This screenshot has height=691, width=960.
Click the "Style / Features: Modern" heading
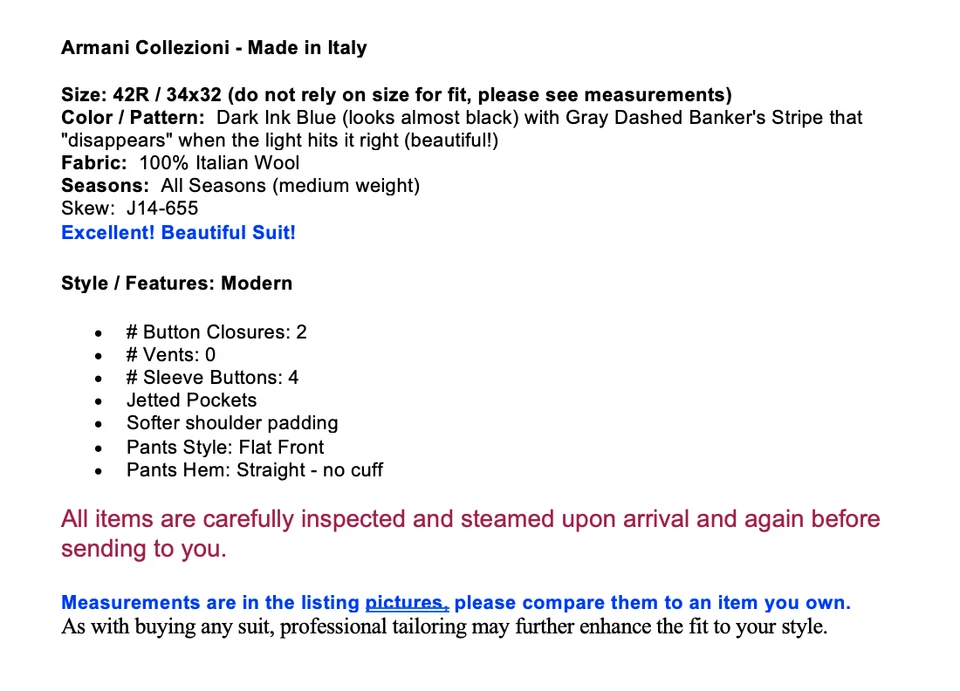click(x=177, y=284)
